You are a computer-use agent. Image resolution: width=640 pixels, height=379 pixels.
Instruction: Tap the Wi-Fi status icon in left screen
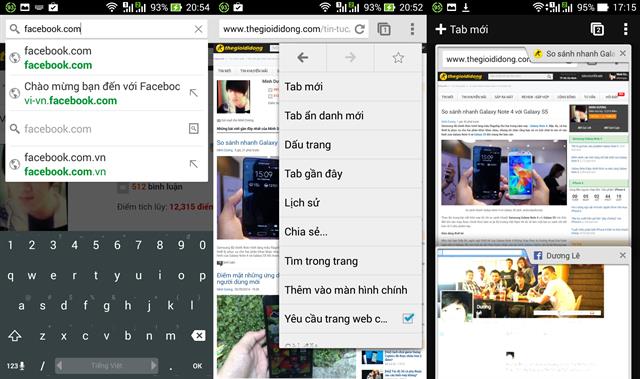[x=111, y=7]
